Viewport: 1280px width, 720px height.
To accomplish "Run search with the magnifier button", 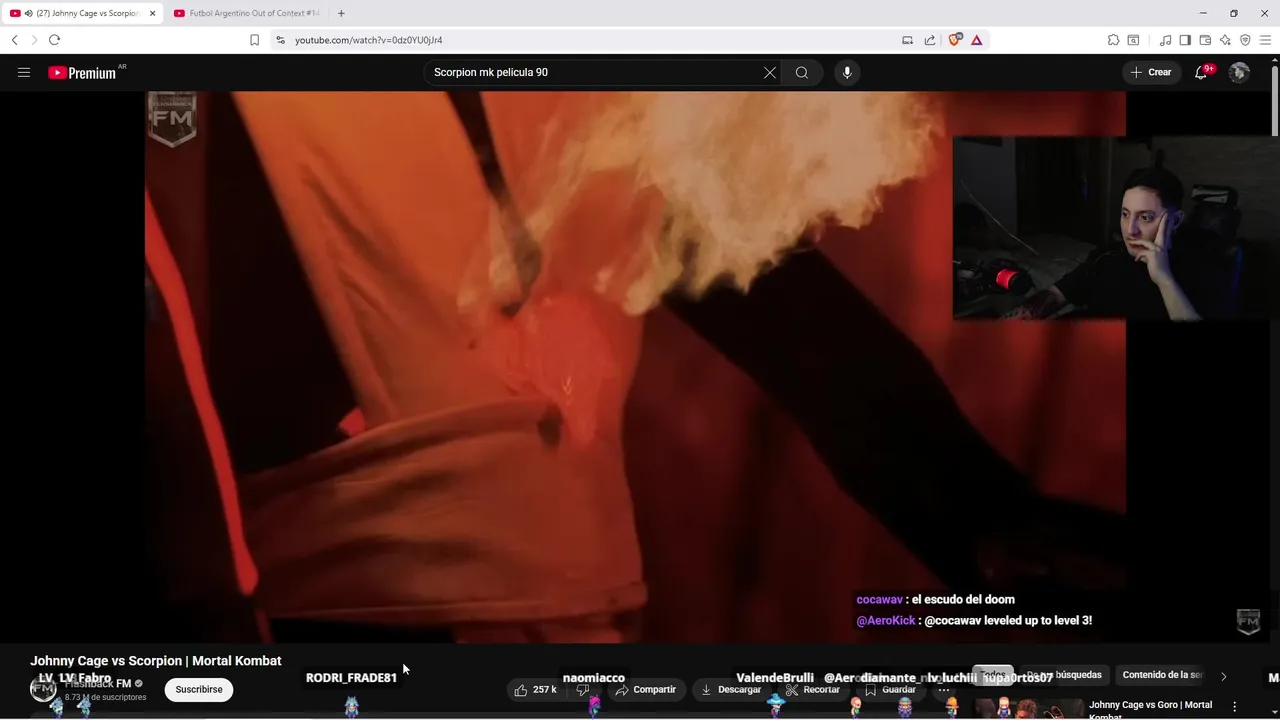I will pos(802,72).
